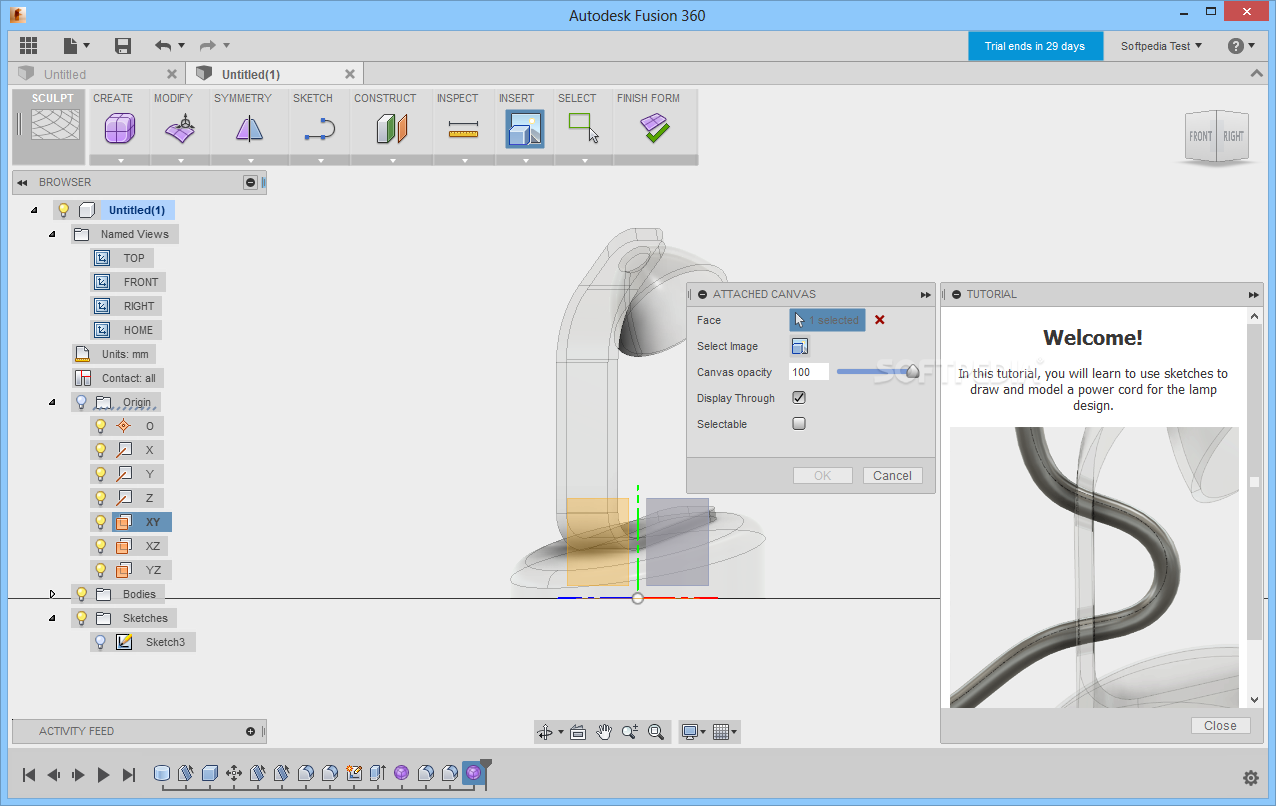Viewport: 1276px width, 806px height.
Task: Open the Help question mark dropdown
Action: tap(1241, 46)
